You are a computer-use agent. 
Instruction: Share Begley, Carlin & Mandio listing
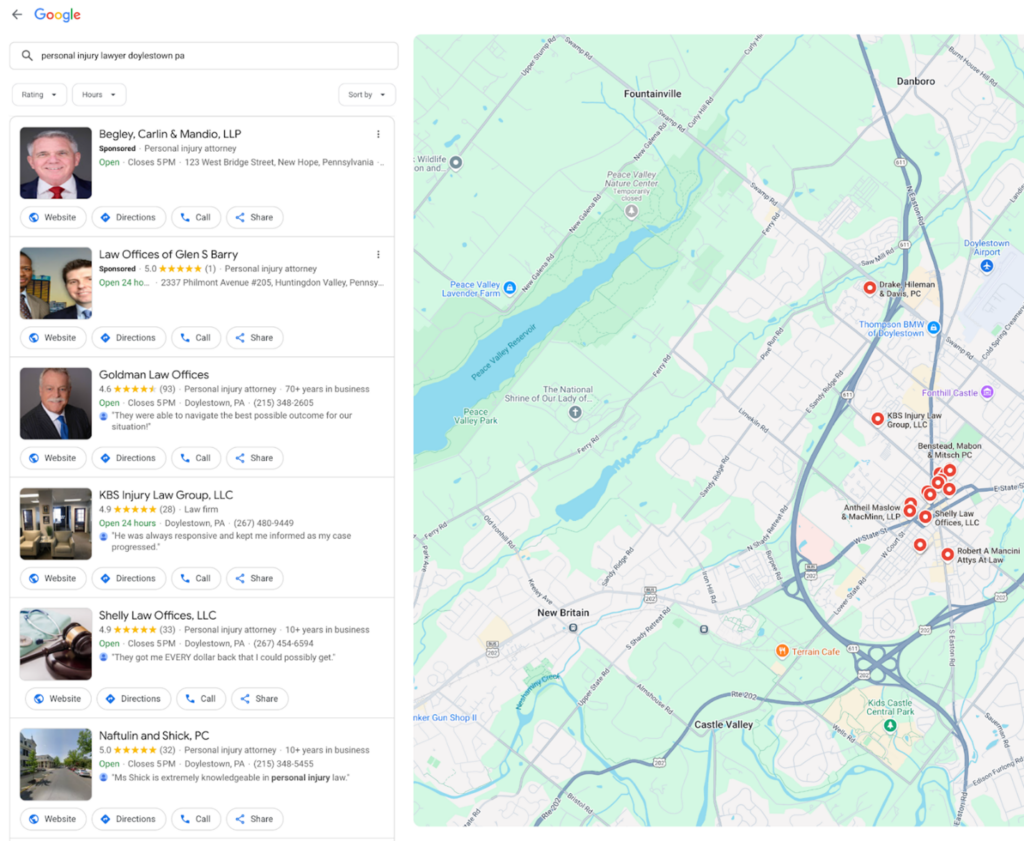tap(255, 217)
